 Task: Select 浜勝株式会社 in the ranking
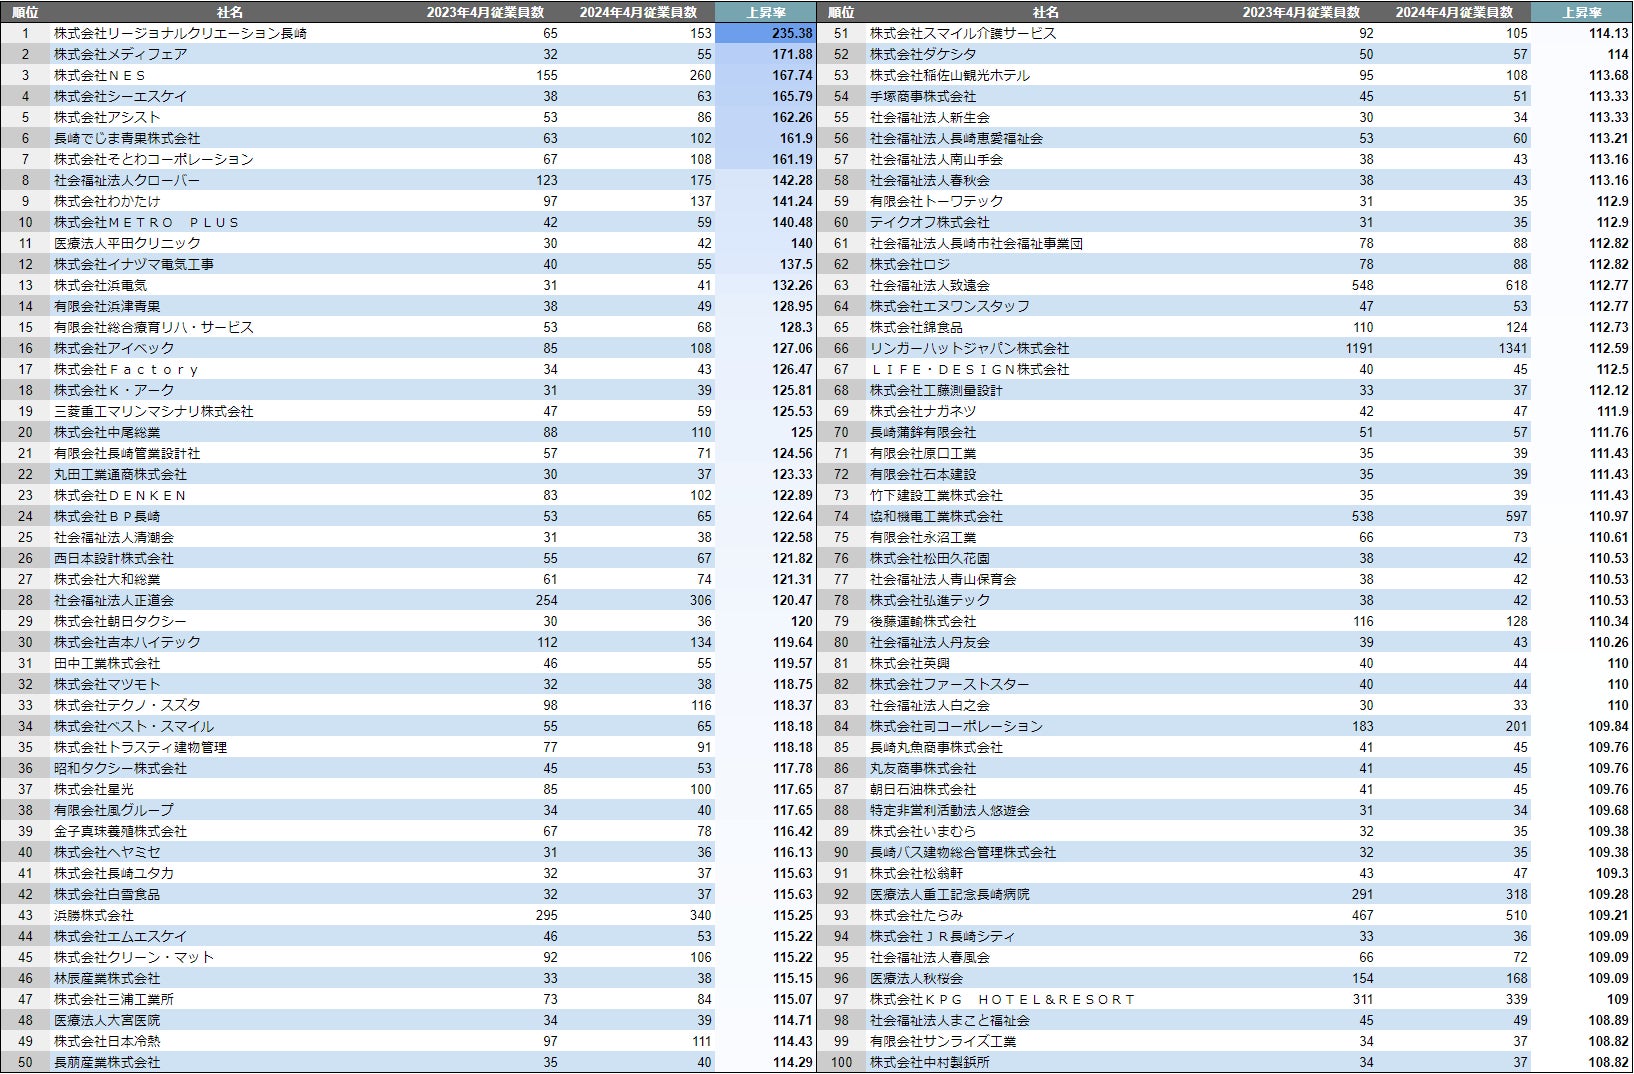(x=94, y=915)
